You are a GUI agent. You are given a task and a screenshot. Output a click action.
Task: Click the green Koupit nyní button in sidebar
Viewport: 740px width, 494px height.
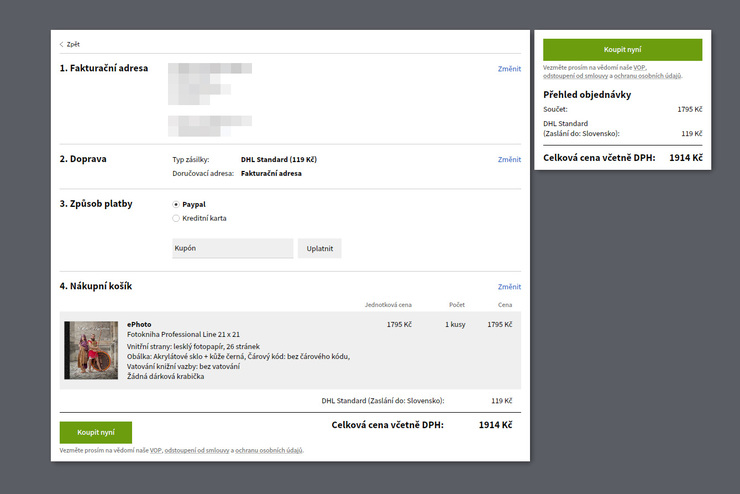point(622,50)
